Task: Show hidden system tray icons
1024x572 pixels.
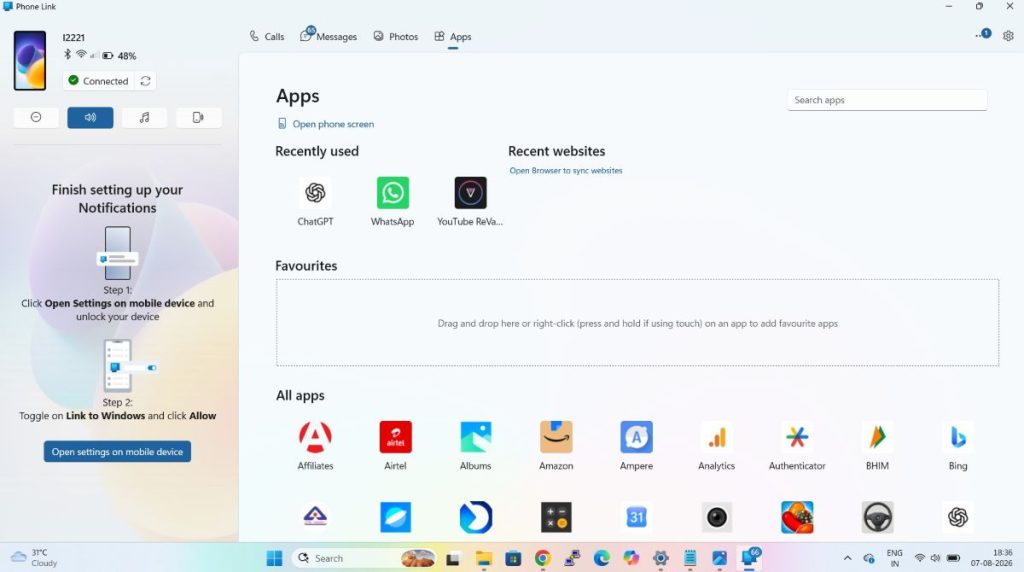Action: 848,558
